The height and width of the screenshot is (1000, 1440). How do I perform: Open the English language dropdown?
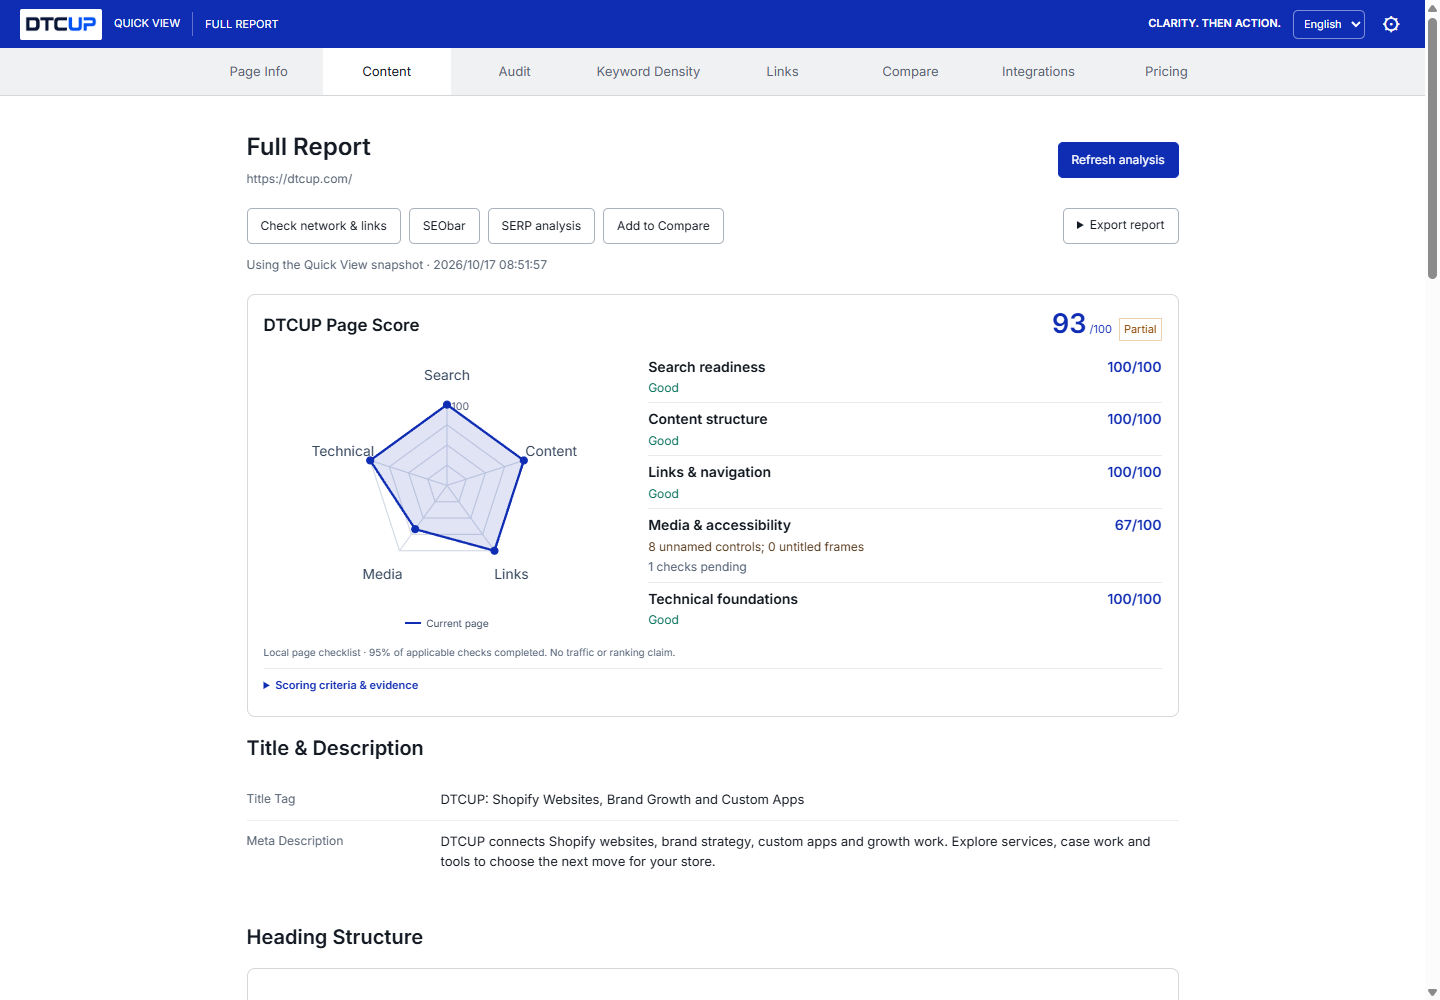point(1329,24)
